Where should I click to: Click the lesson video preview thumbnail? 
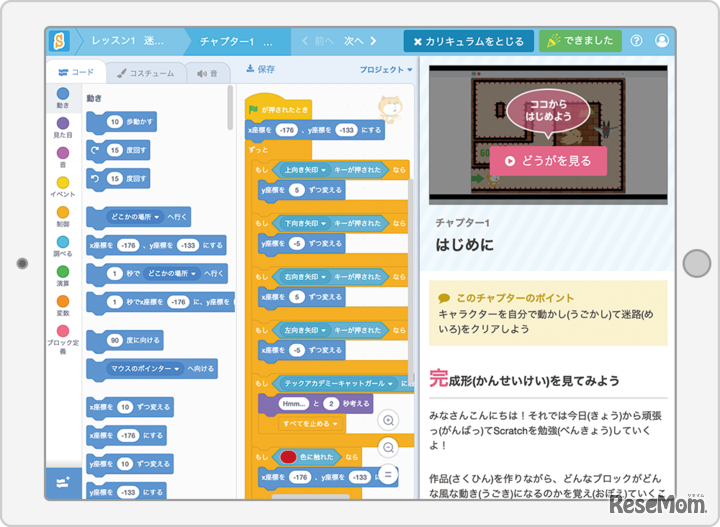(x=548, y=135)
